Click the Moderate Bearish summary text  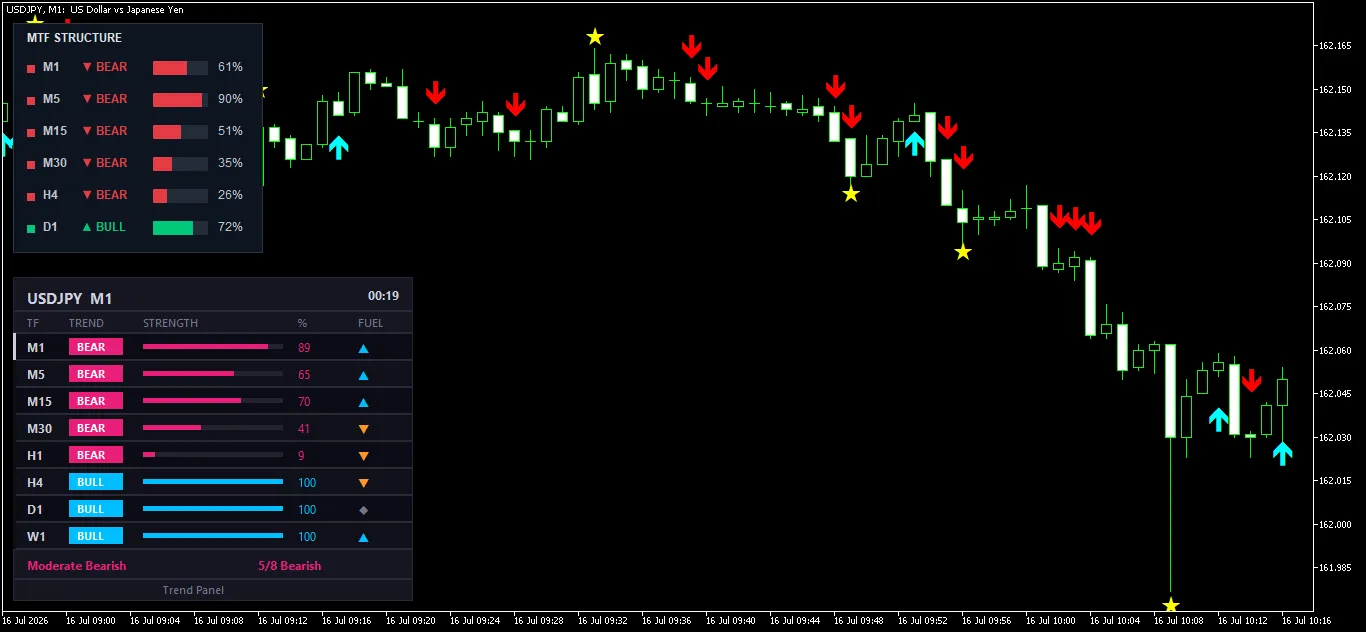pos(77,566)
